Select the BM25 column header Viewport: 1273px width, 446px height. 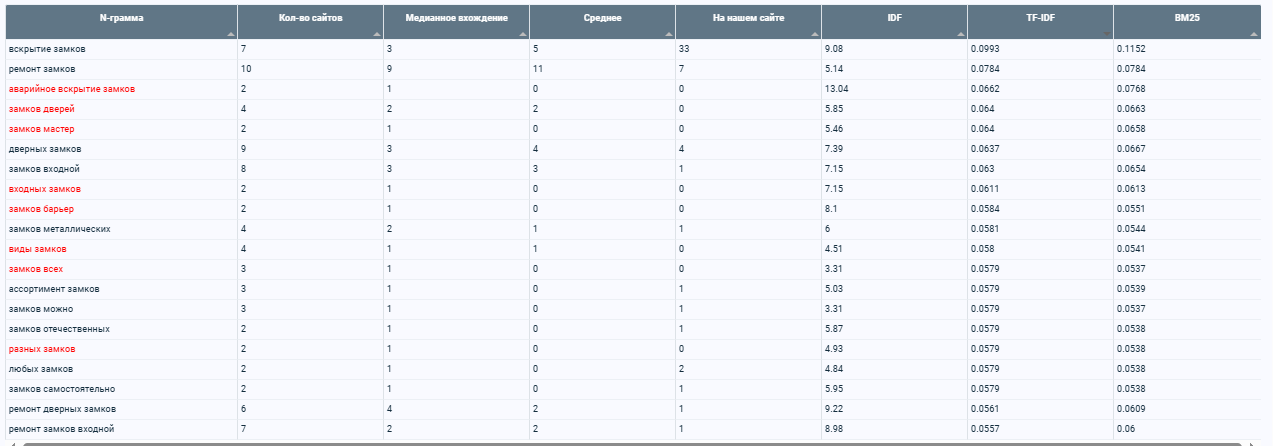(x=1186, y=21)
